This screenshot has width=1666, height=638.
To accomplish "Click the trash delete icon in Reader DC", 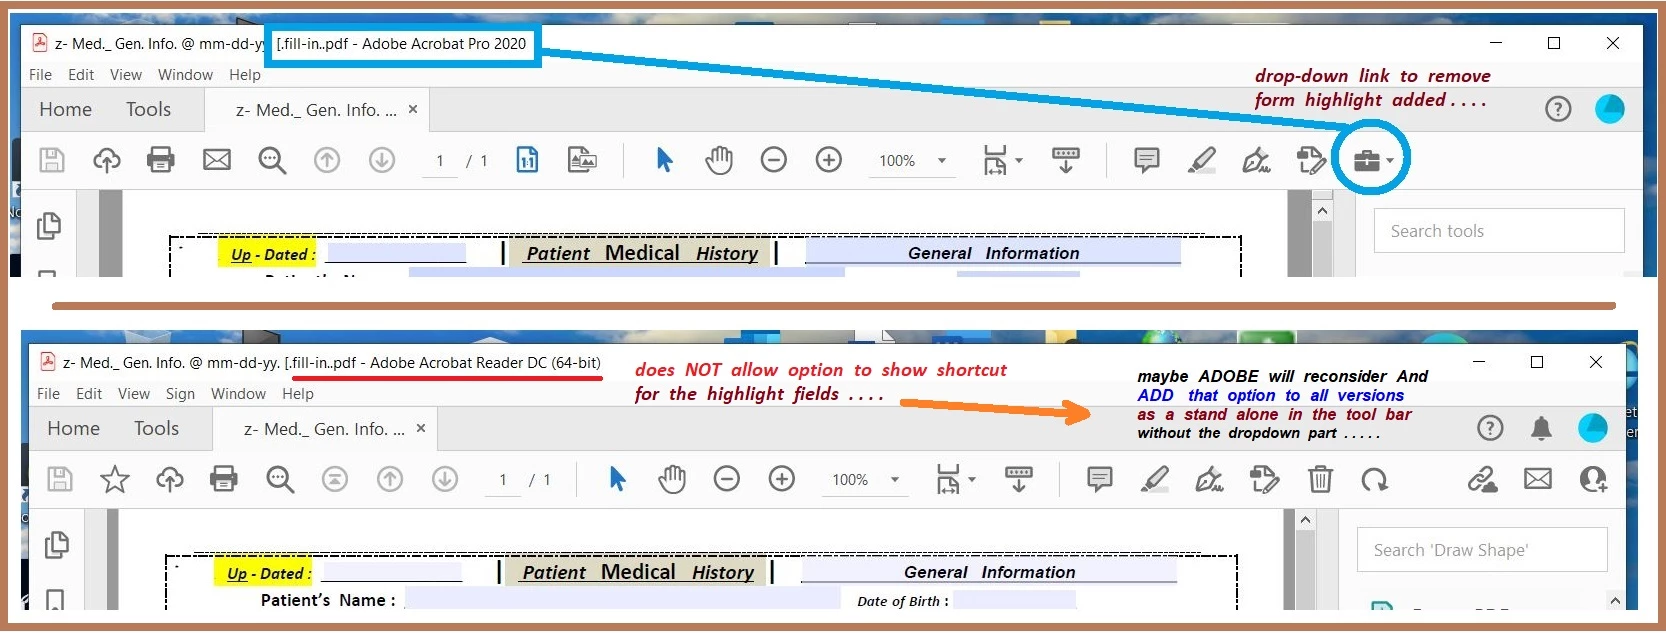I will [x=1320, y=480].
